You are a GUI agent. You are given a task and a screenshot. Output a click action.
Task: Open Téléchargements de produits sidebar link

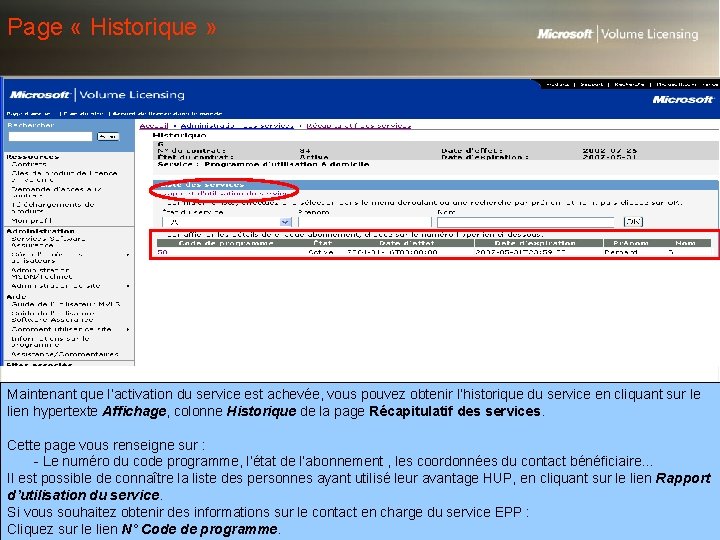click(x=52, y=208)
